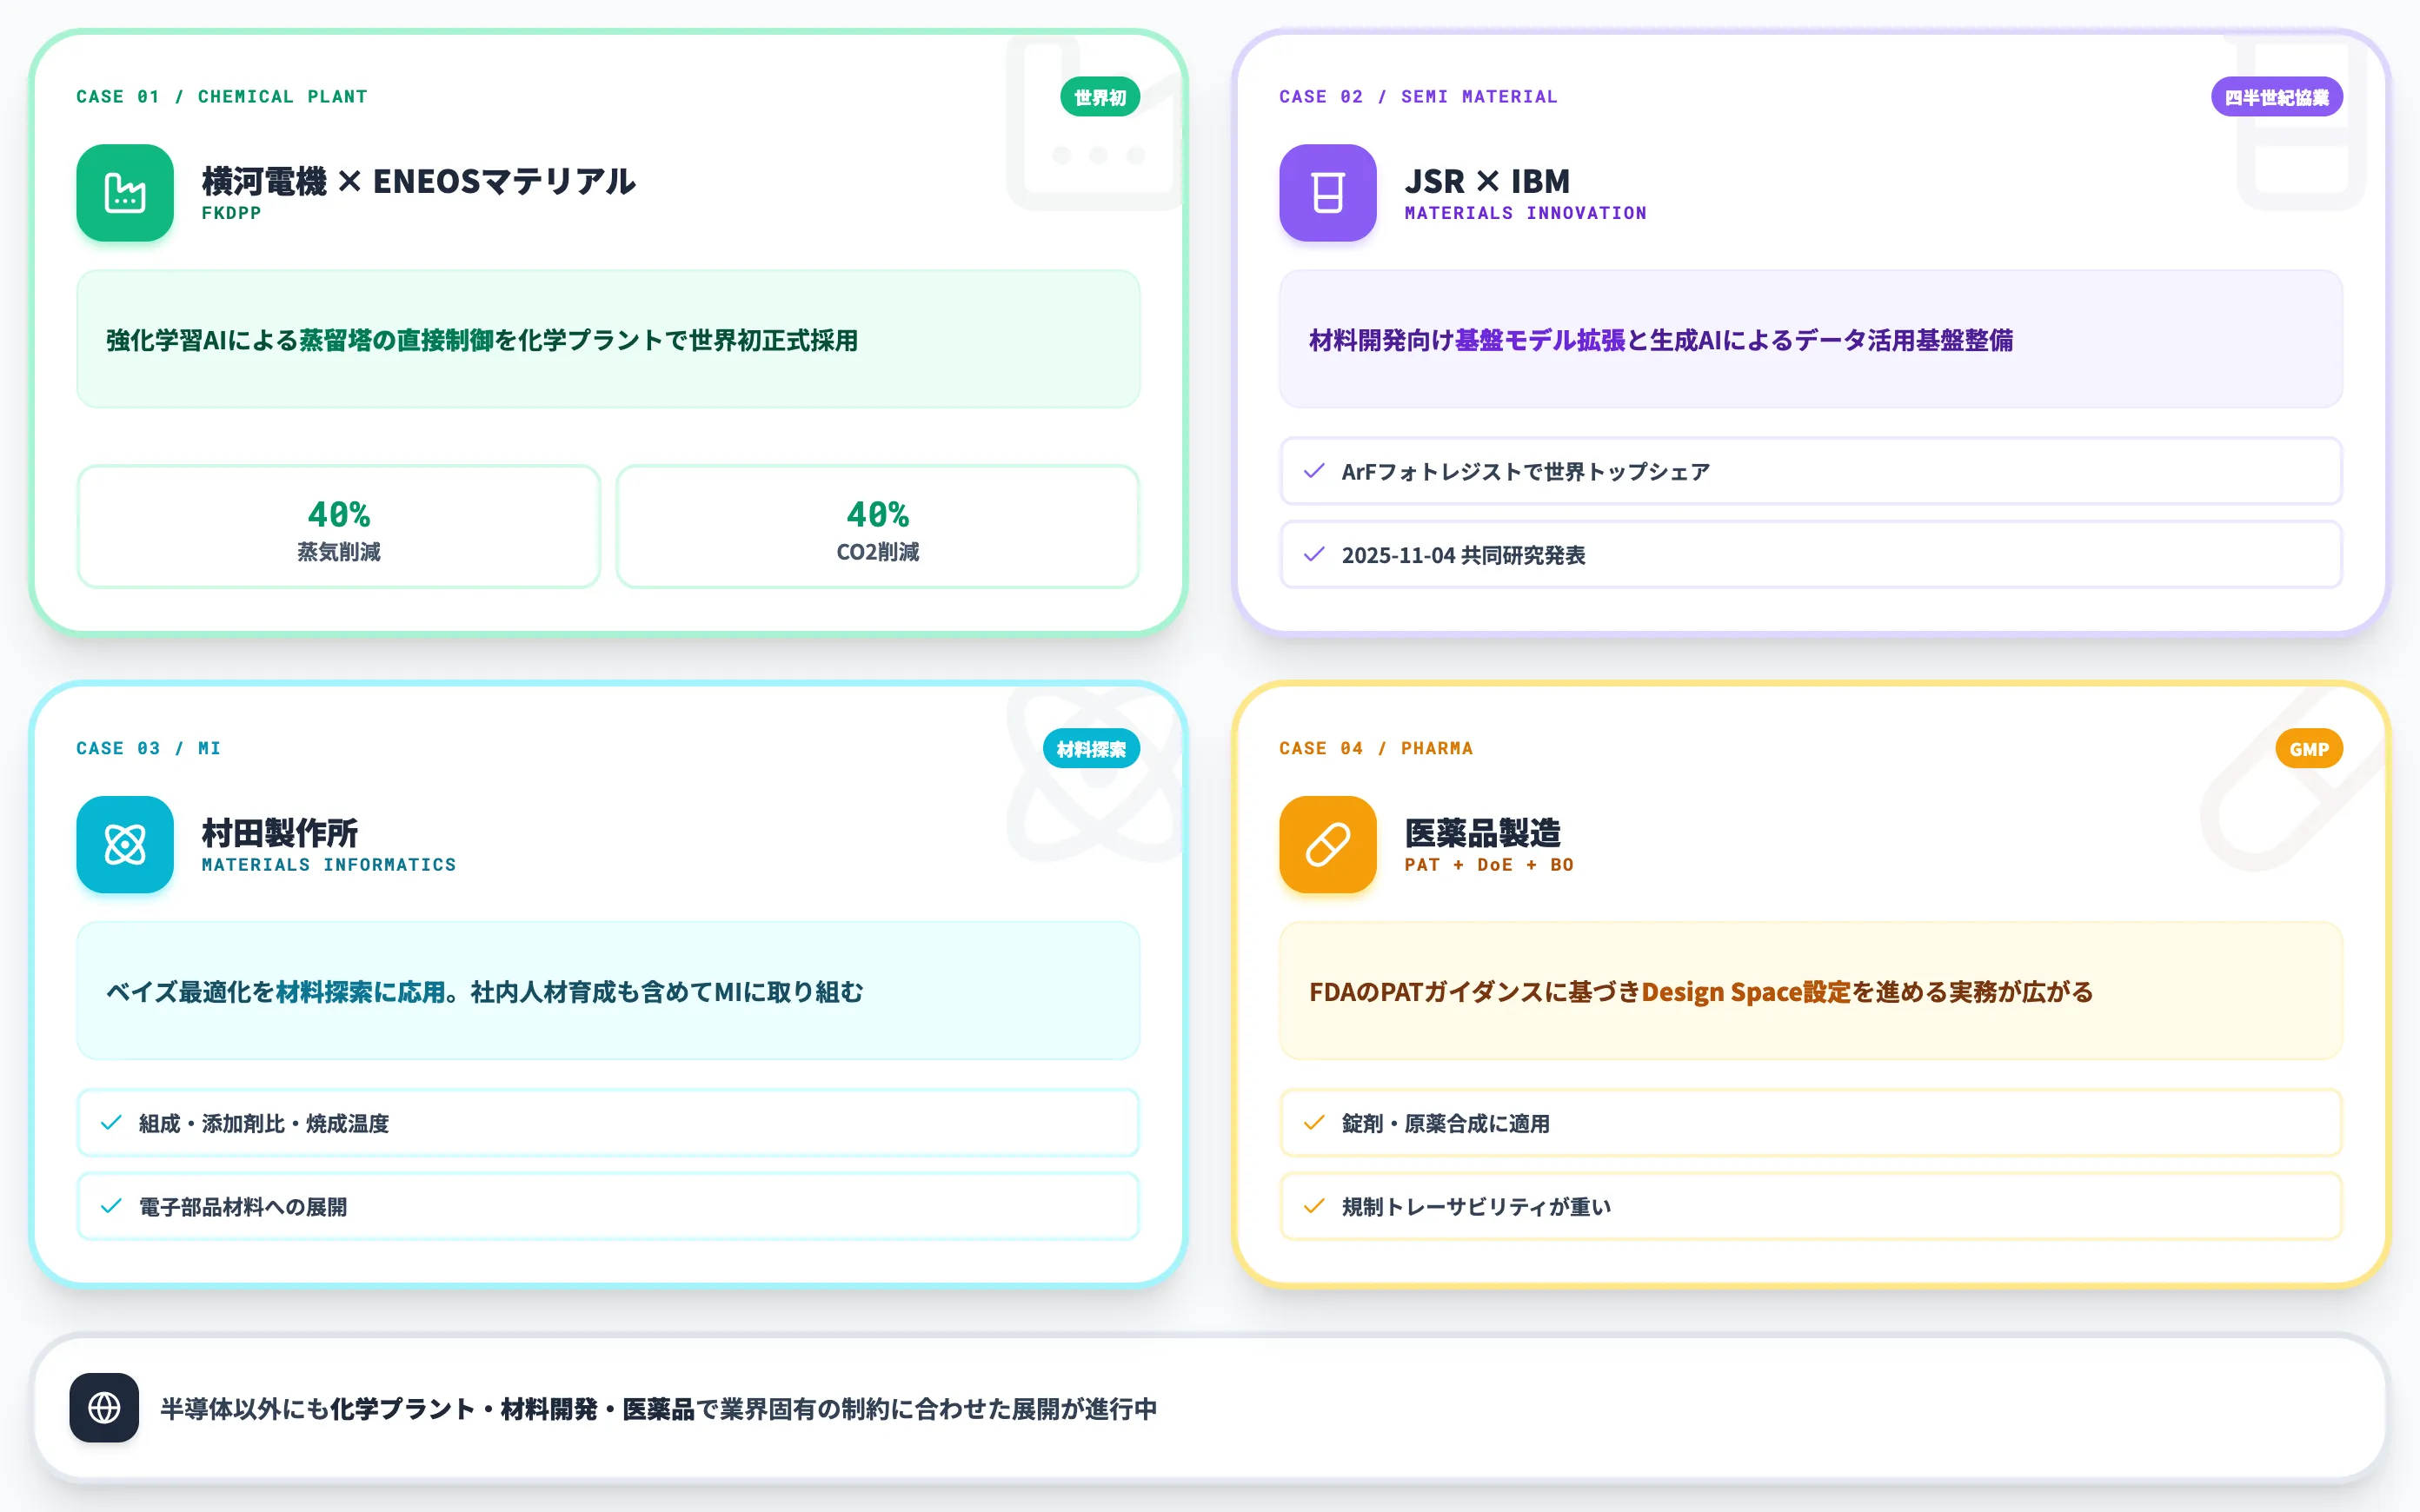Select the 40% CO2削減 stat box
Image resolution: width=2420 pixels, height=1512 pixels.
pos(878,527)
